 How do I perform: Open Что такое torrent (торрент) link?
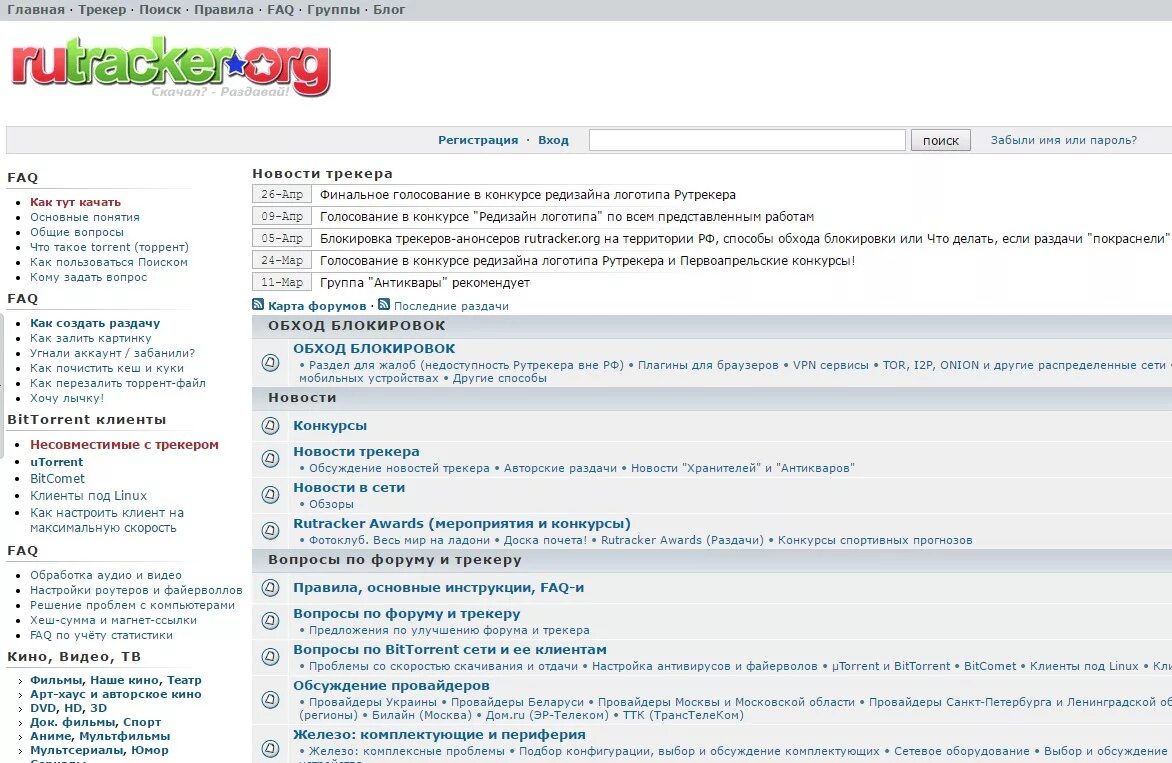click(x=109, y=247)
